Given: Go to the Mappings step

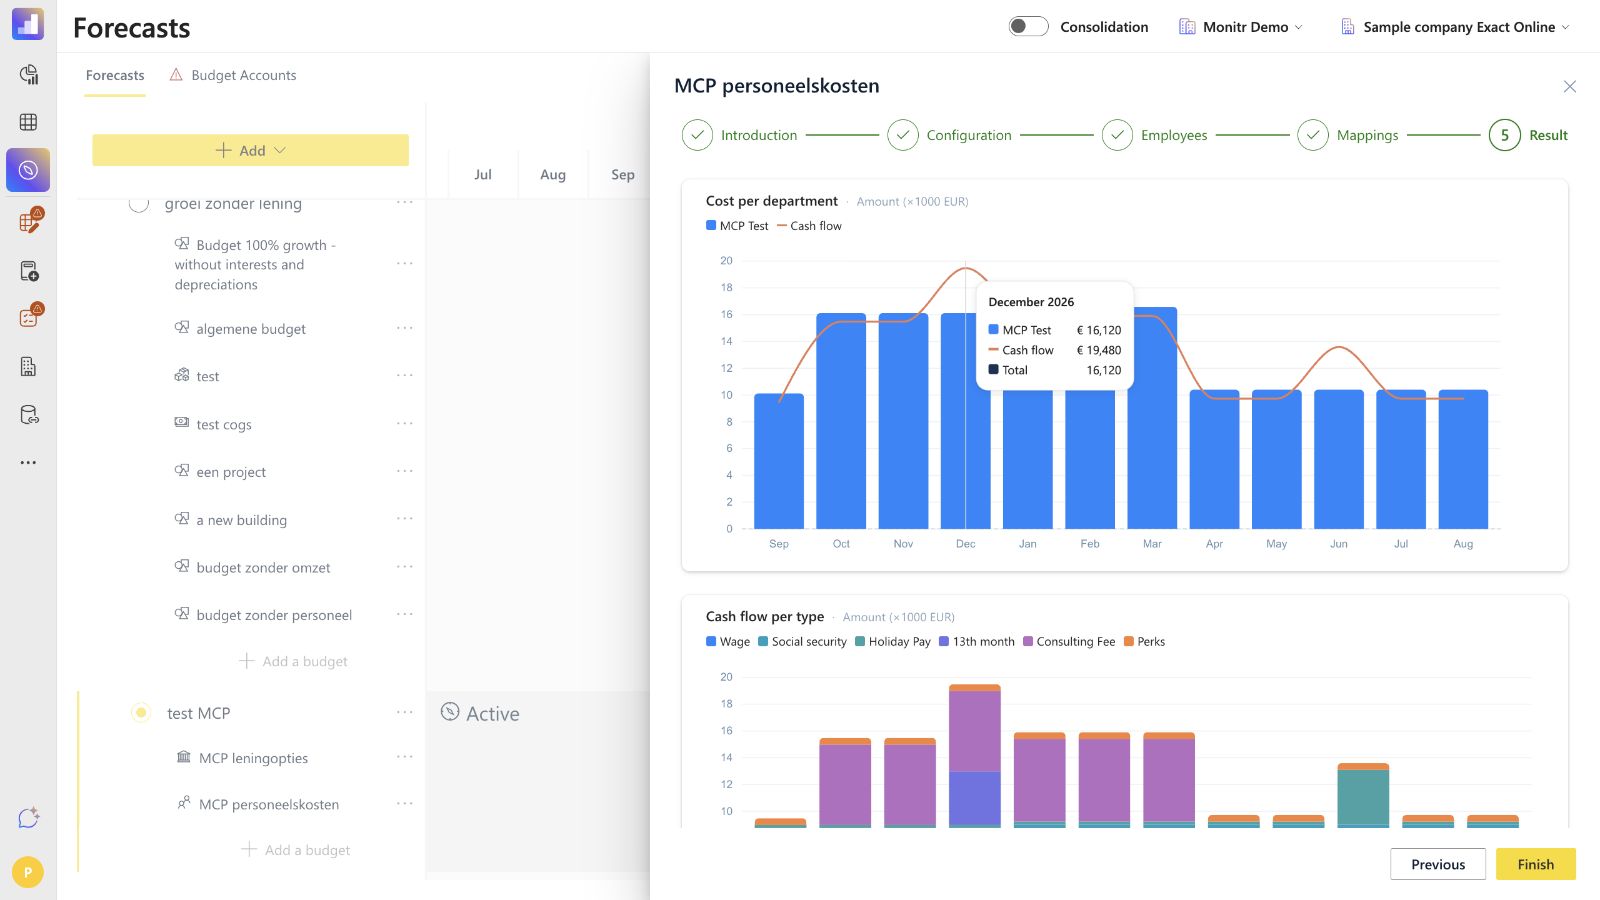Looking at the screenshot, I should [1348, 135].
